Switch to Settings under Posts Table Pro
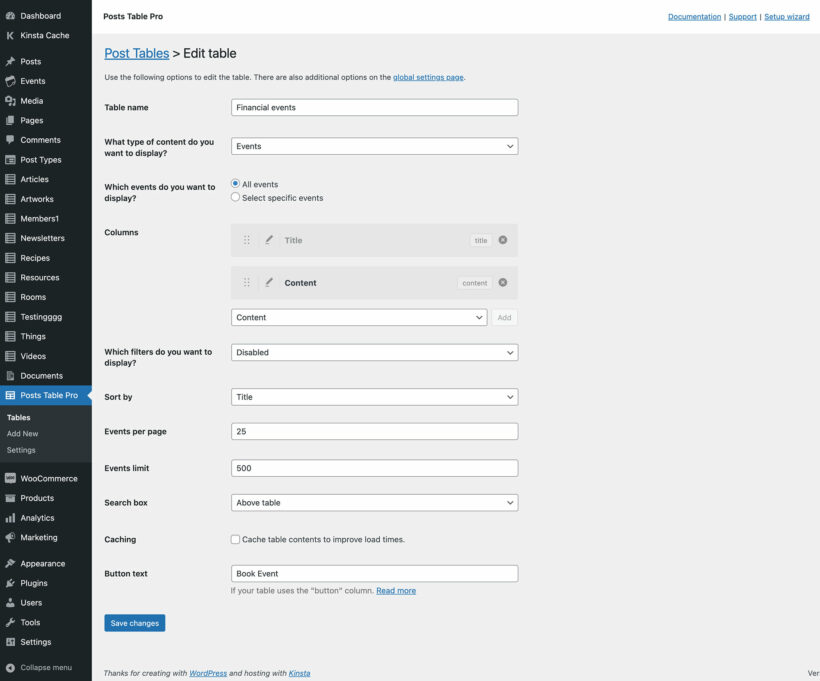 coord(22,450)
